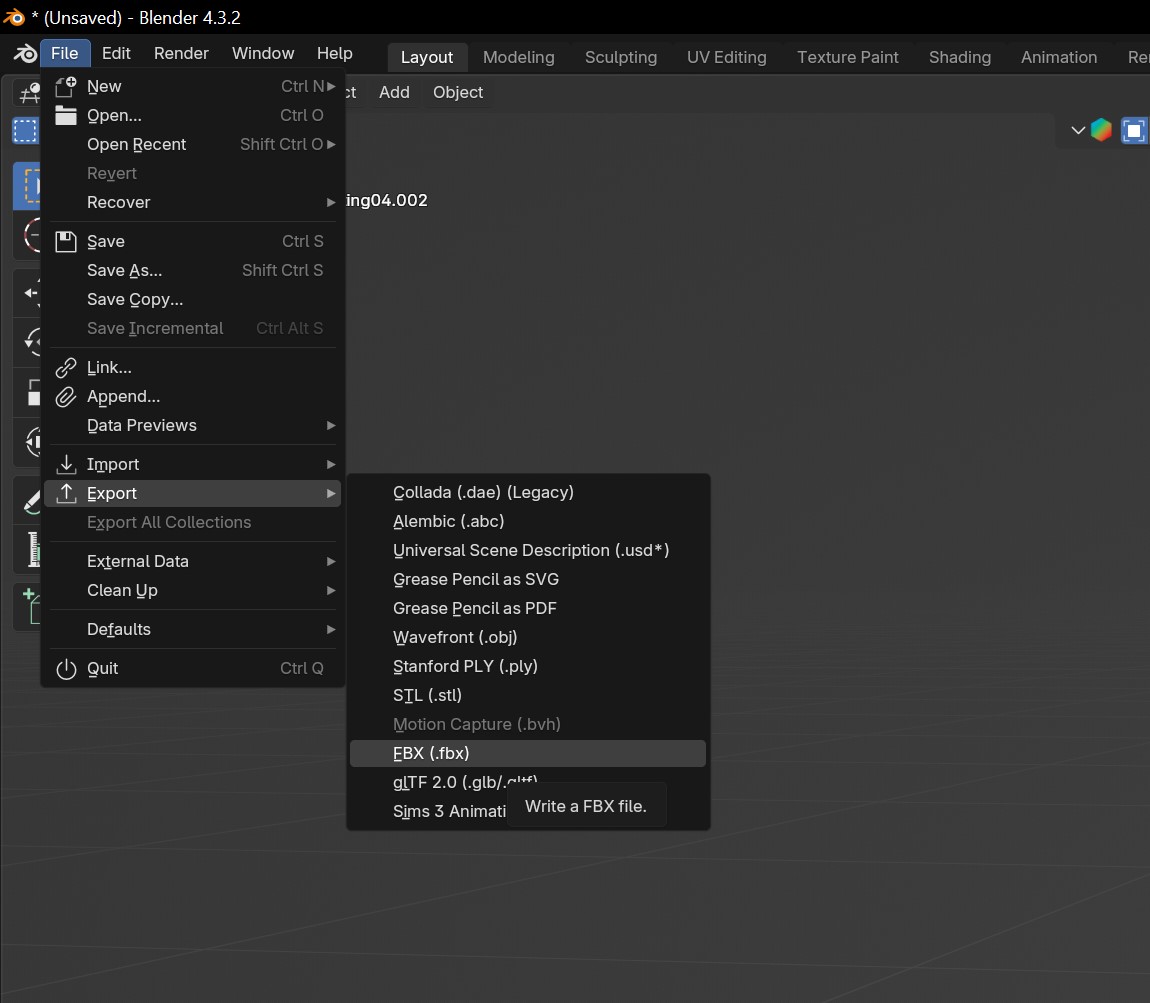Expand the Import submenu

tap(192, 464)
